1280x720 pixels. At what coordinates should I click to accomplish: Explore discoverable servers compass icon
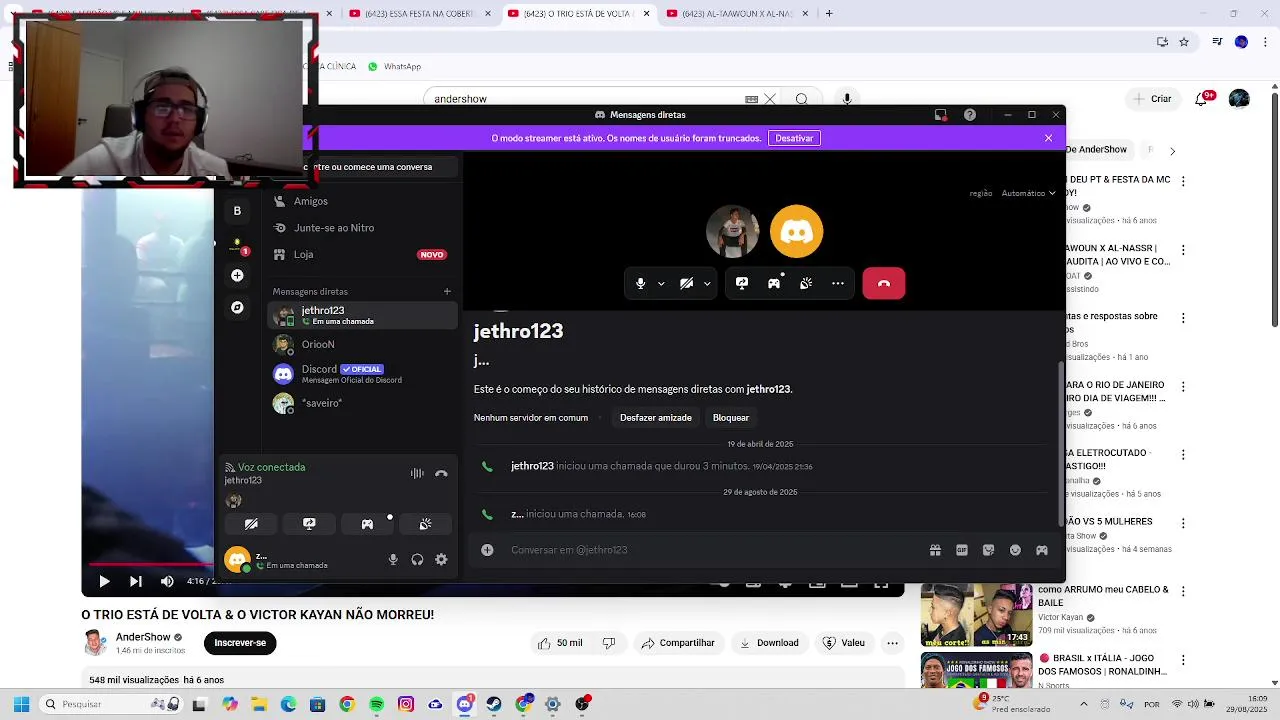(237, 307)
